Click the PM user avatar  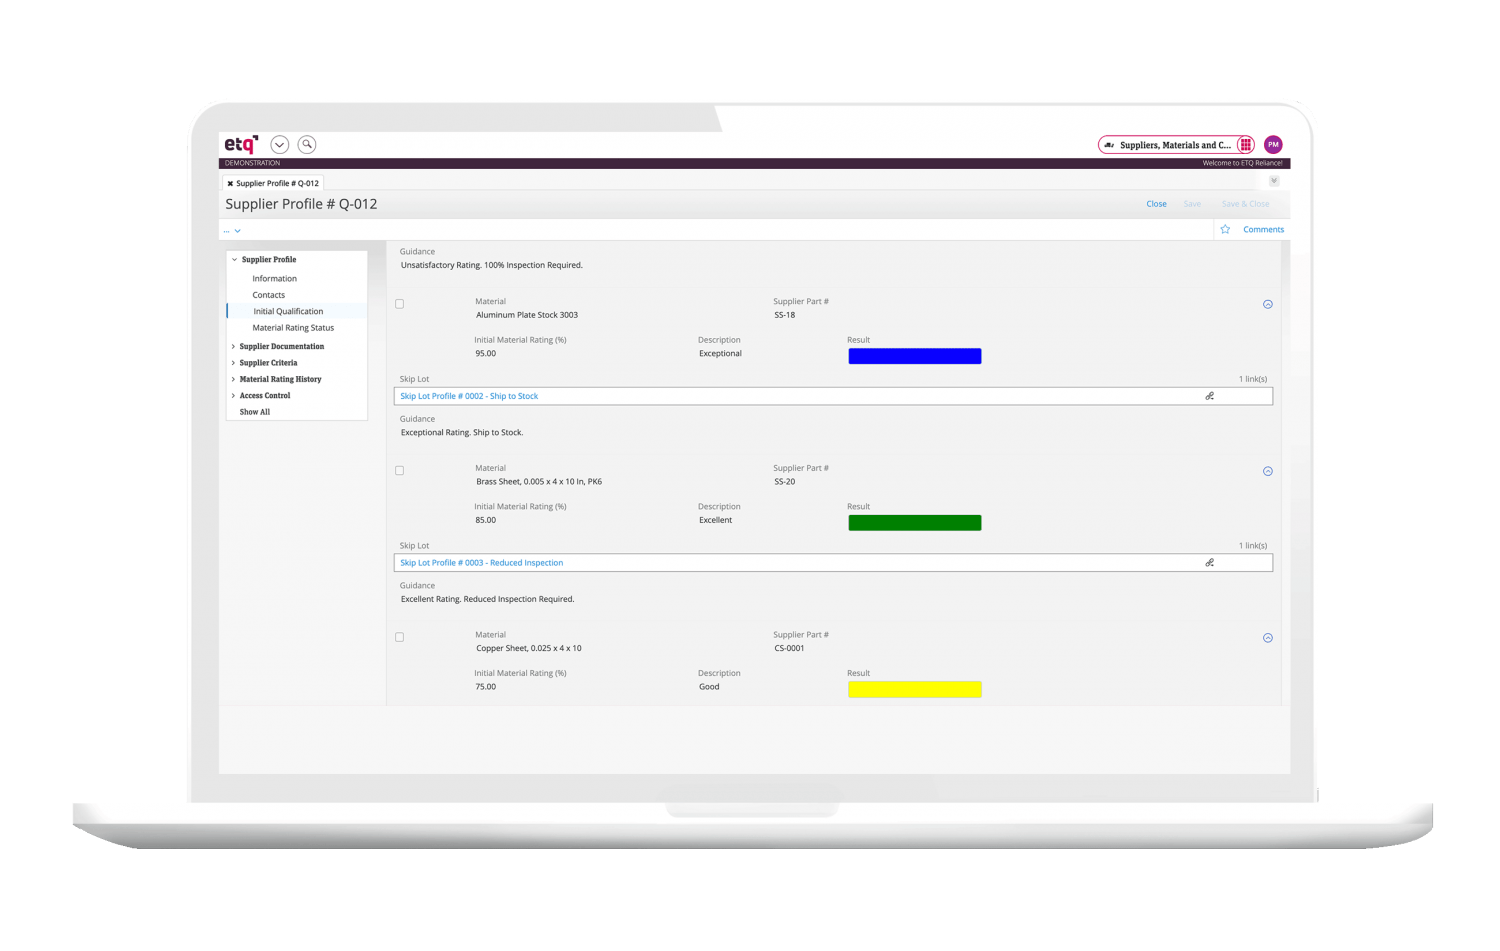click(x=1273, y=145)
